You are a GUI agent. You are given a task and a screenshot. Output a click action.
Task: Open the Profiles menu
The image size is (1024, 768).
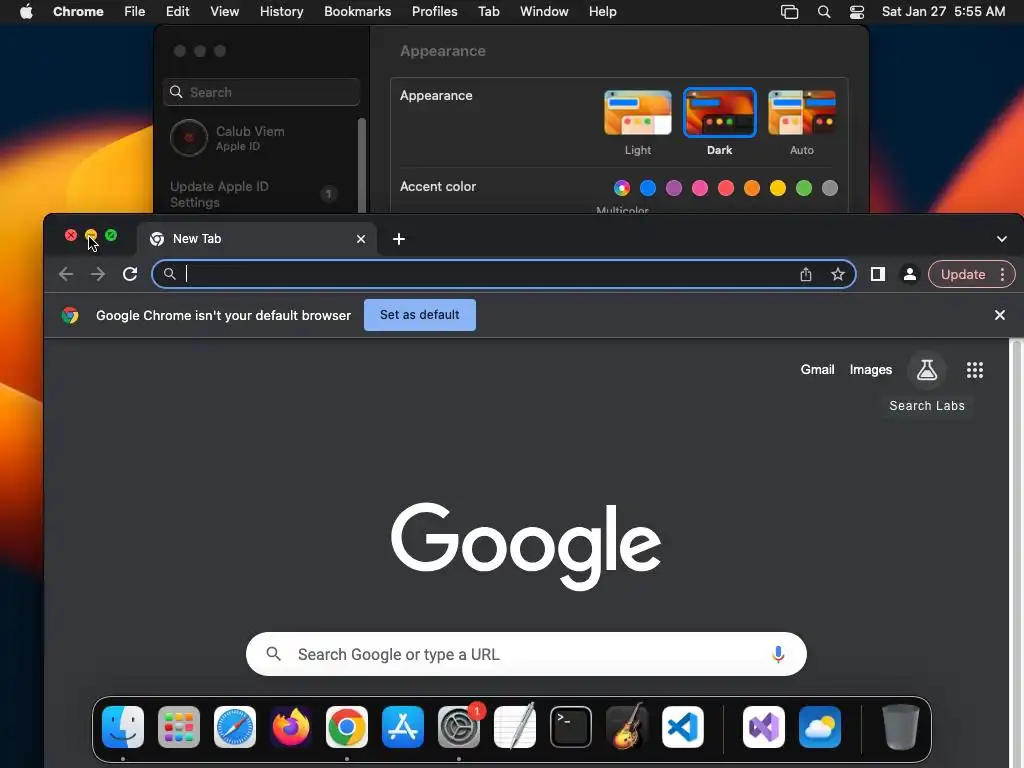click(435, 12)
